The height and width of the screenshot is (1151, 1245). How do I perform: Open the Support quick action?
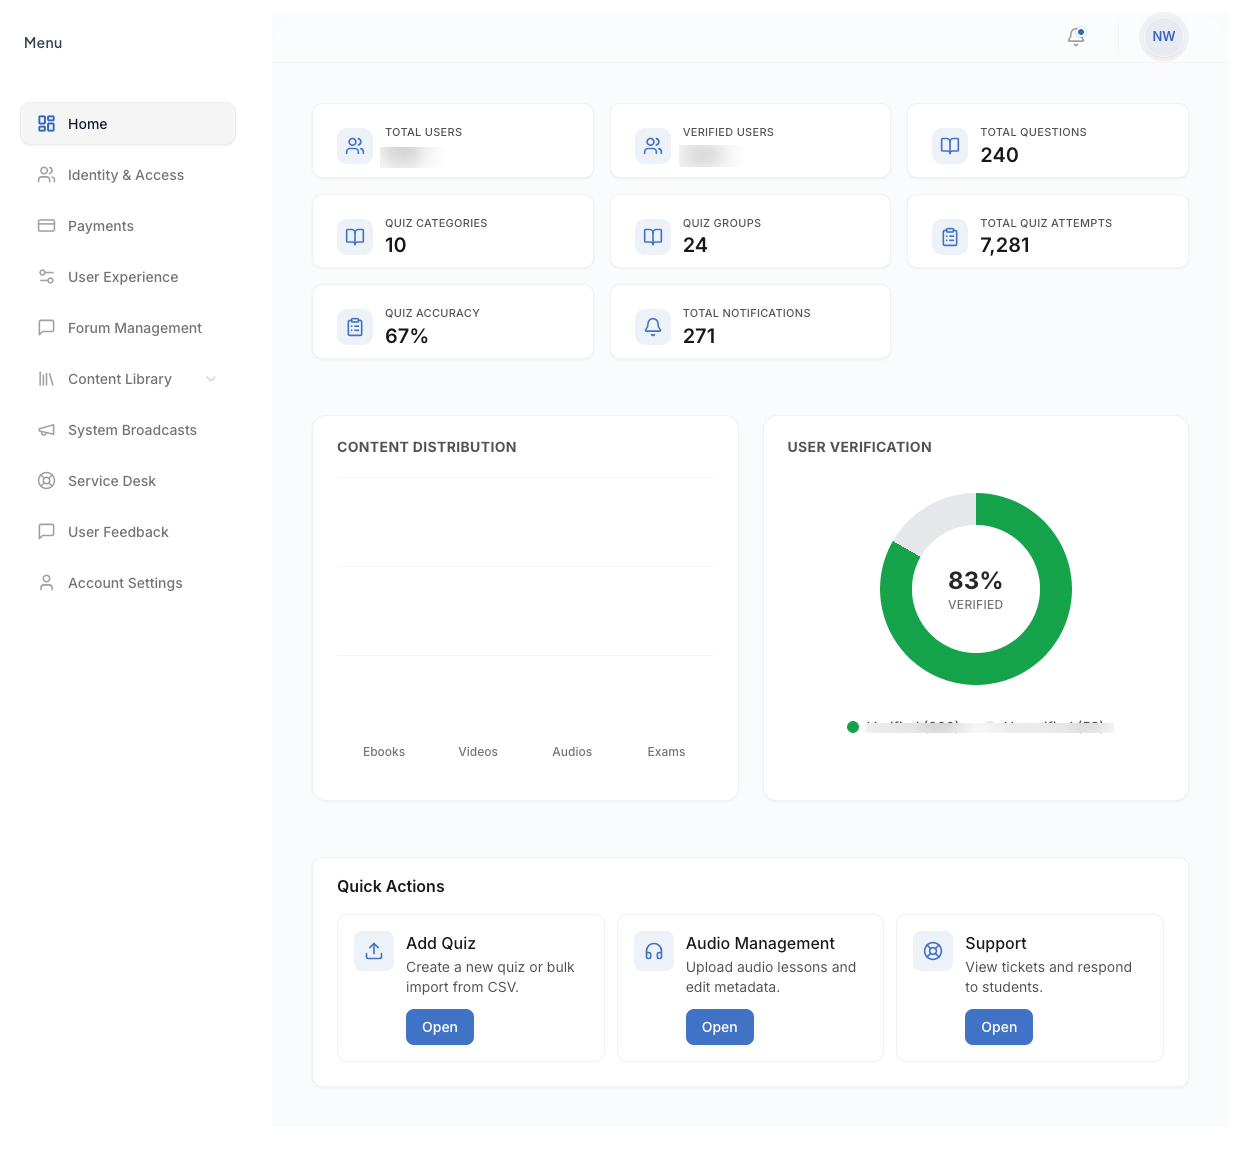999,1027
